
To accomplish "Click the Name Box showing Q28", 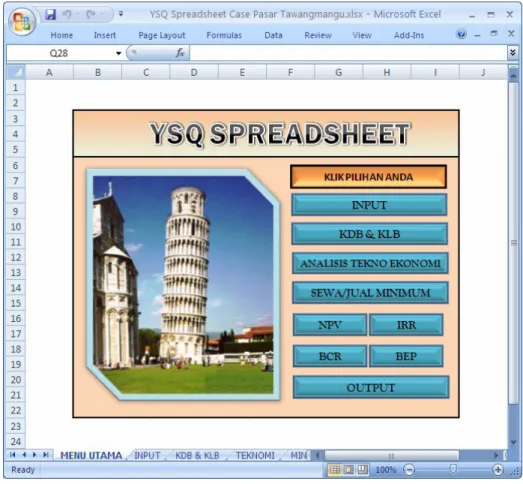I will [60, 53].
